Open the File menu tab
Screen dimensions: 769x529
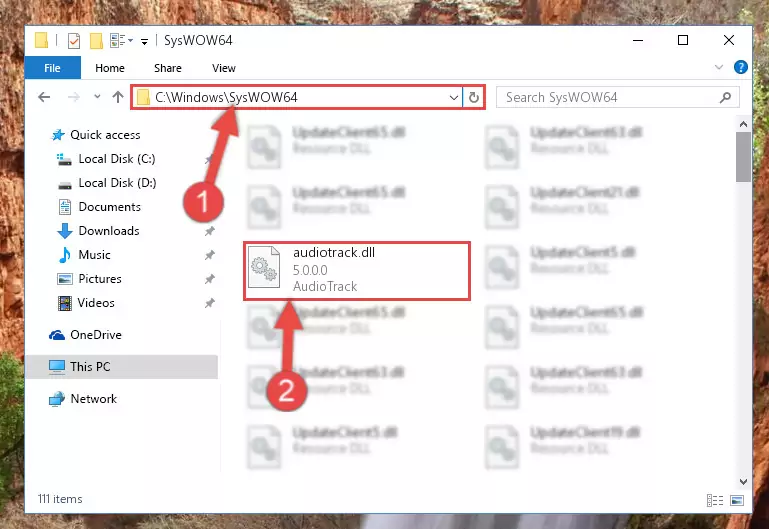(52, 68)
